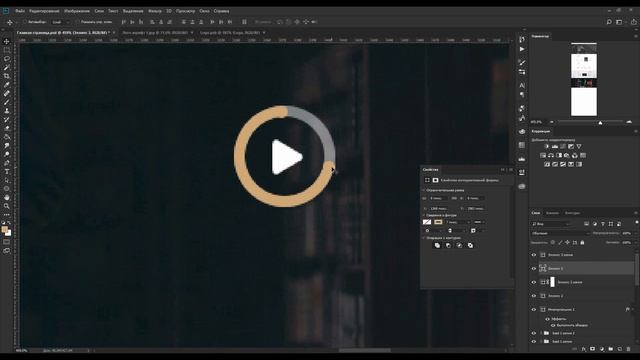Open the Файл menu
The image size is (640, 360).
(x=20, y=11)
